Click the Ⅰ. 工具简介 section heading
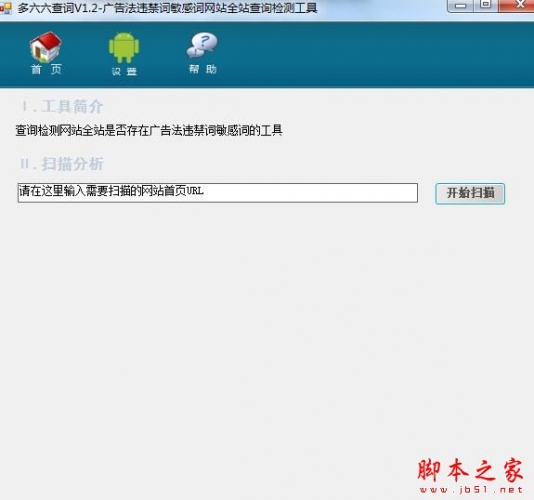The image size is (534, 500). pyautogui.click(x=62, y=106)
